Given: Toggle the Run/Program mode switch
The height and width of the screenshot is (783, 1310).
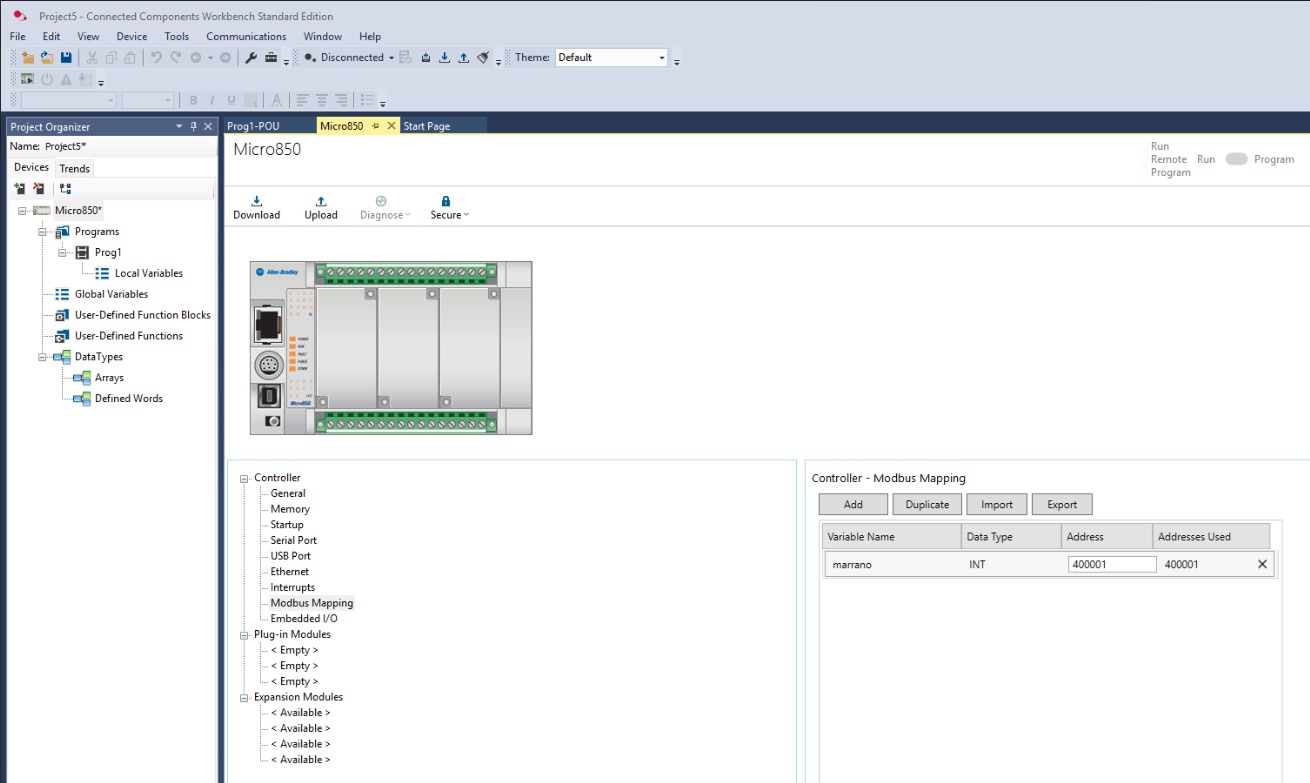Looking at the screenshot, I should click(1236, 158).
